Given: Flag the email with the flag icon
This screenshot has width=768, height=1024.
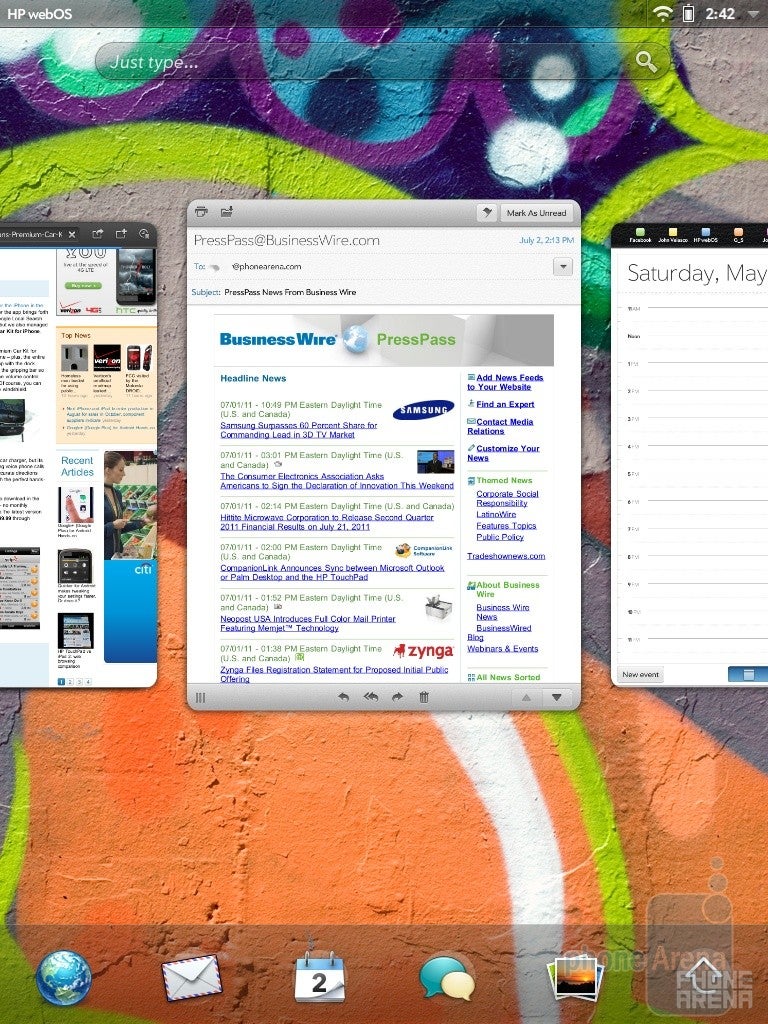Looking at the screenshot, I should click(487, 212).
